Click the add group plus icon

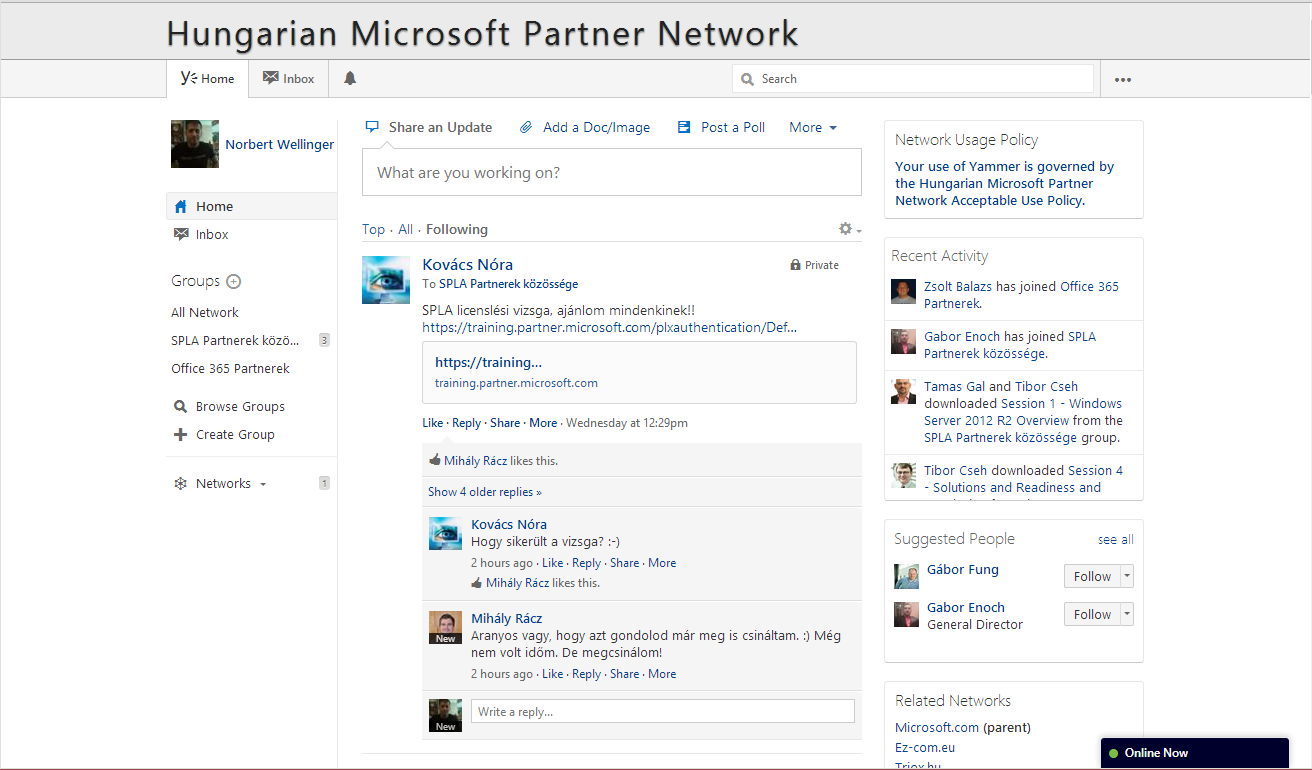coord(234,282)
